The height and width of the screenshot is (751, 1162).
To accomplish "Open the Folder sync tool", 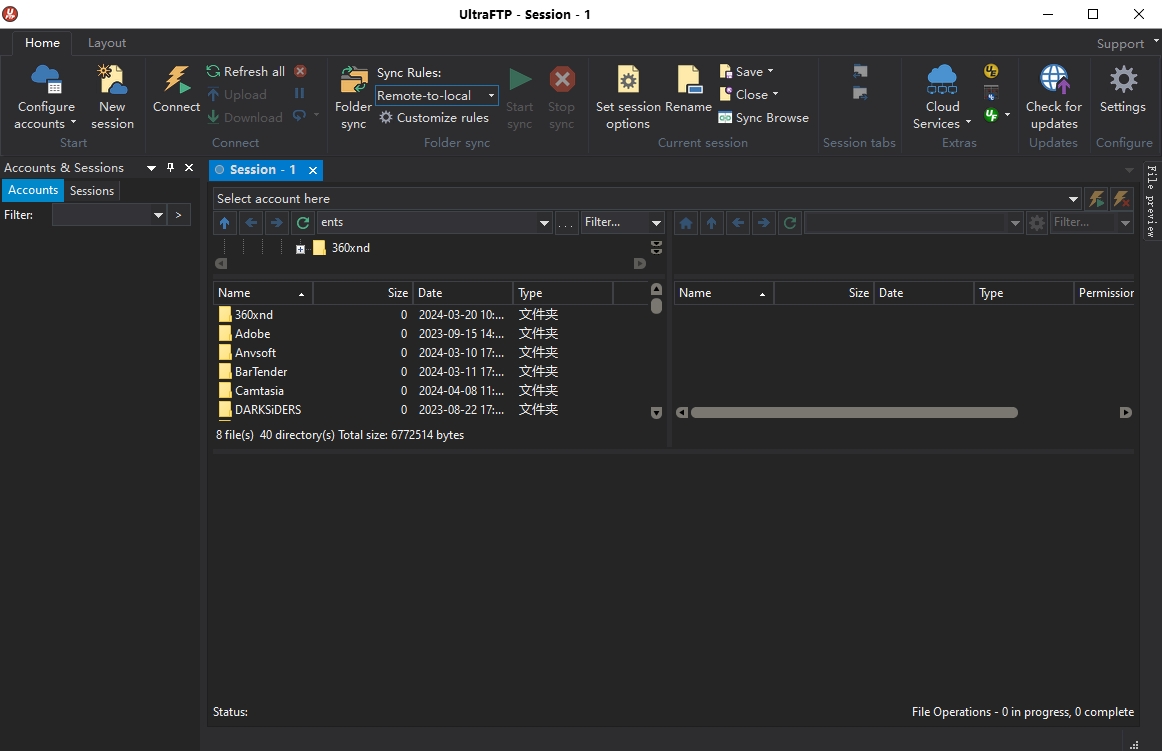I will (x=352, y=95).
